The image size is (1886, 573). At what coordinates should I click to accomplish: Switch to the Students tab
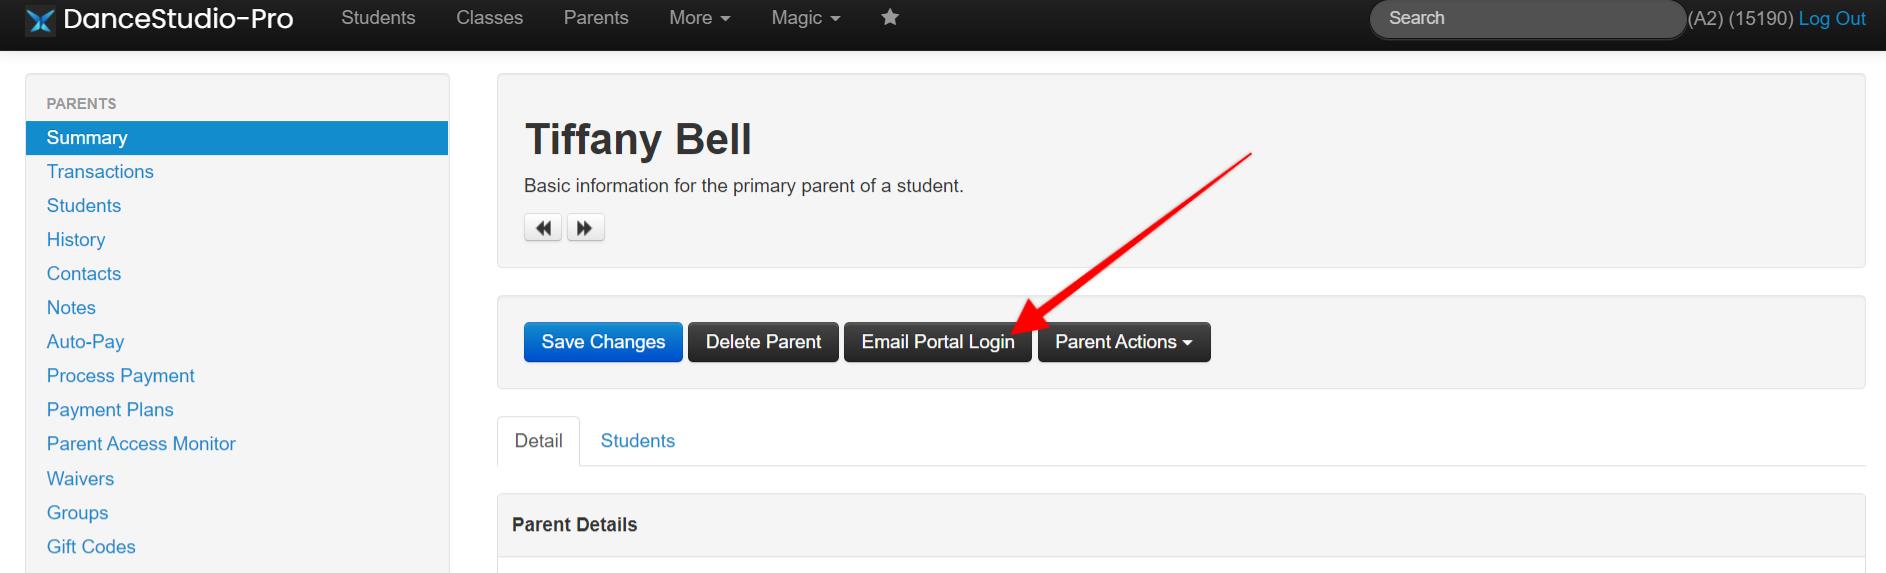pos(638,441)
